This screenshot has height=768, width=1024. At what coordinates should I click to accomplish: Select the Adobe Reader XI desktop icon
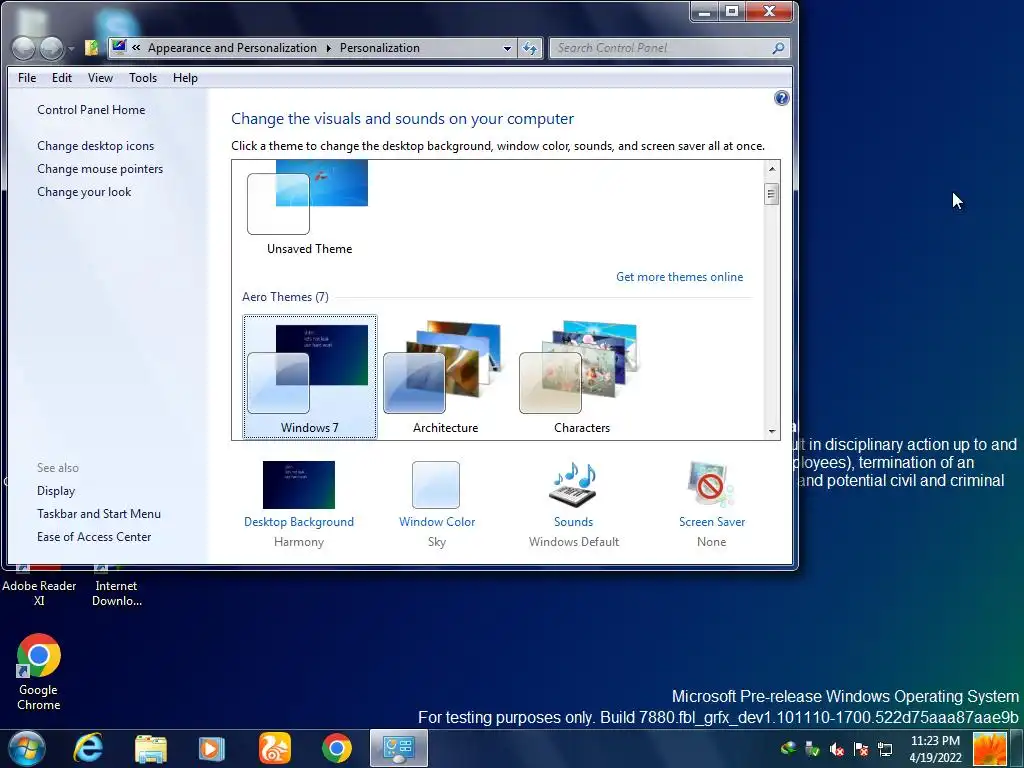click(39, 586)
